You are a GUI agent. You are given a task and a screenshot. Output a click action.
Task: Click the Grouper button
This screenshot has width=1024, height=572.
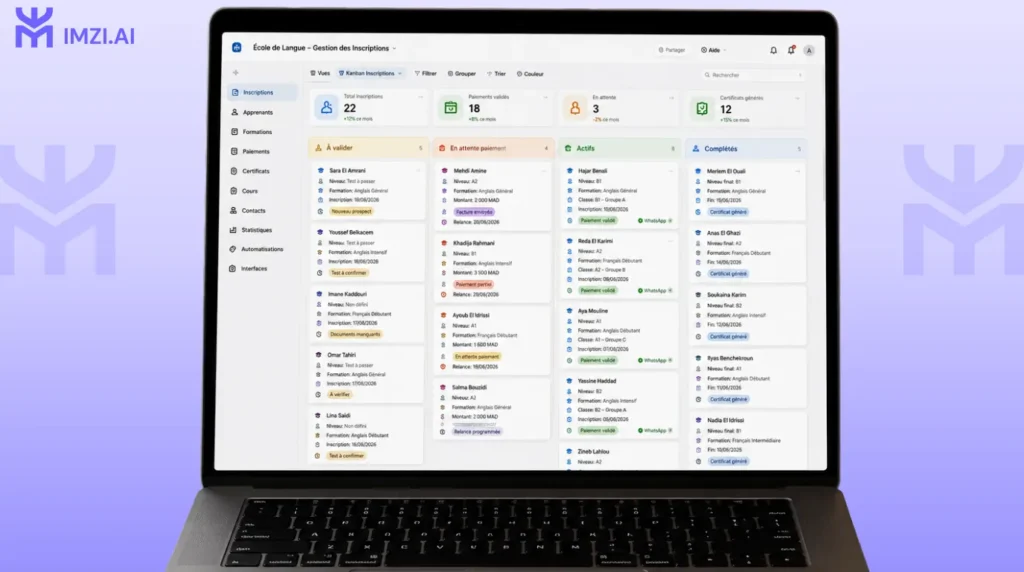point(462,74)
